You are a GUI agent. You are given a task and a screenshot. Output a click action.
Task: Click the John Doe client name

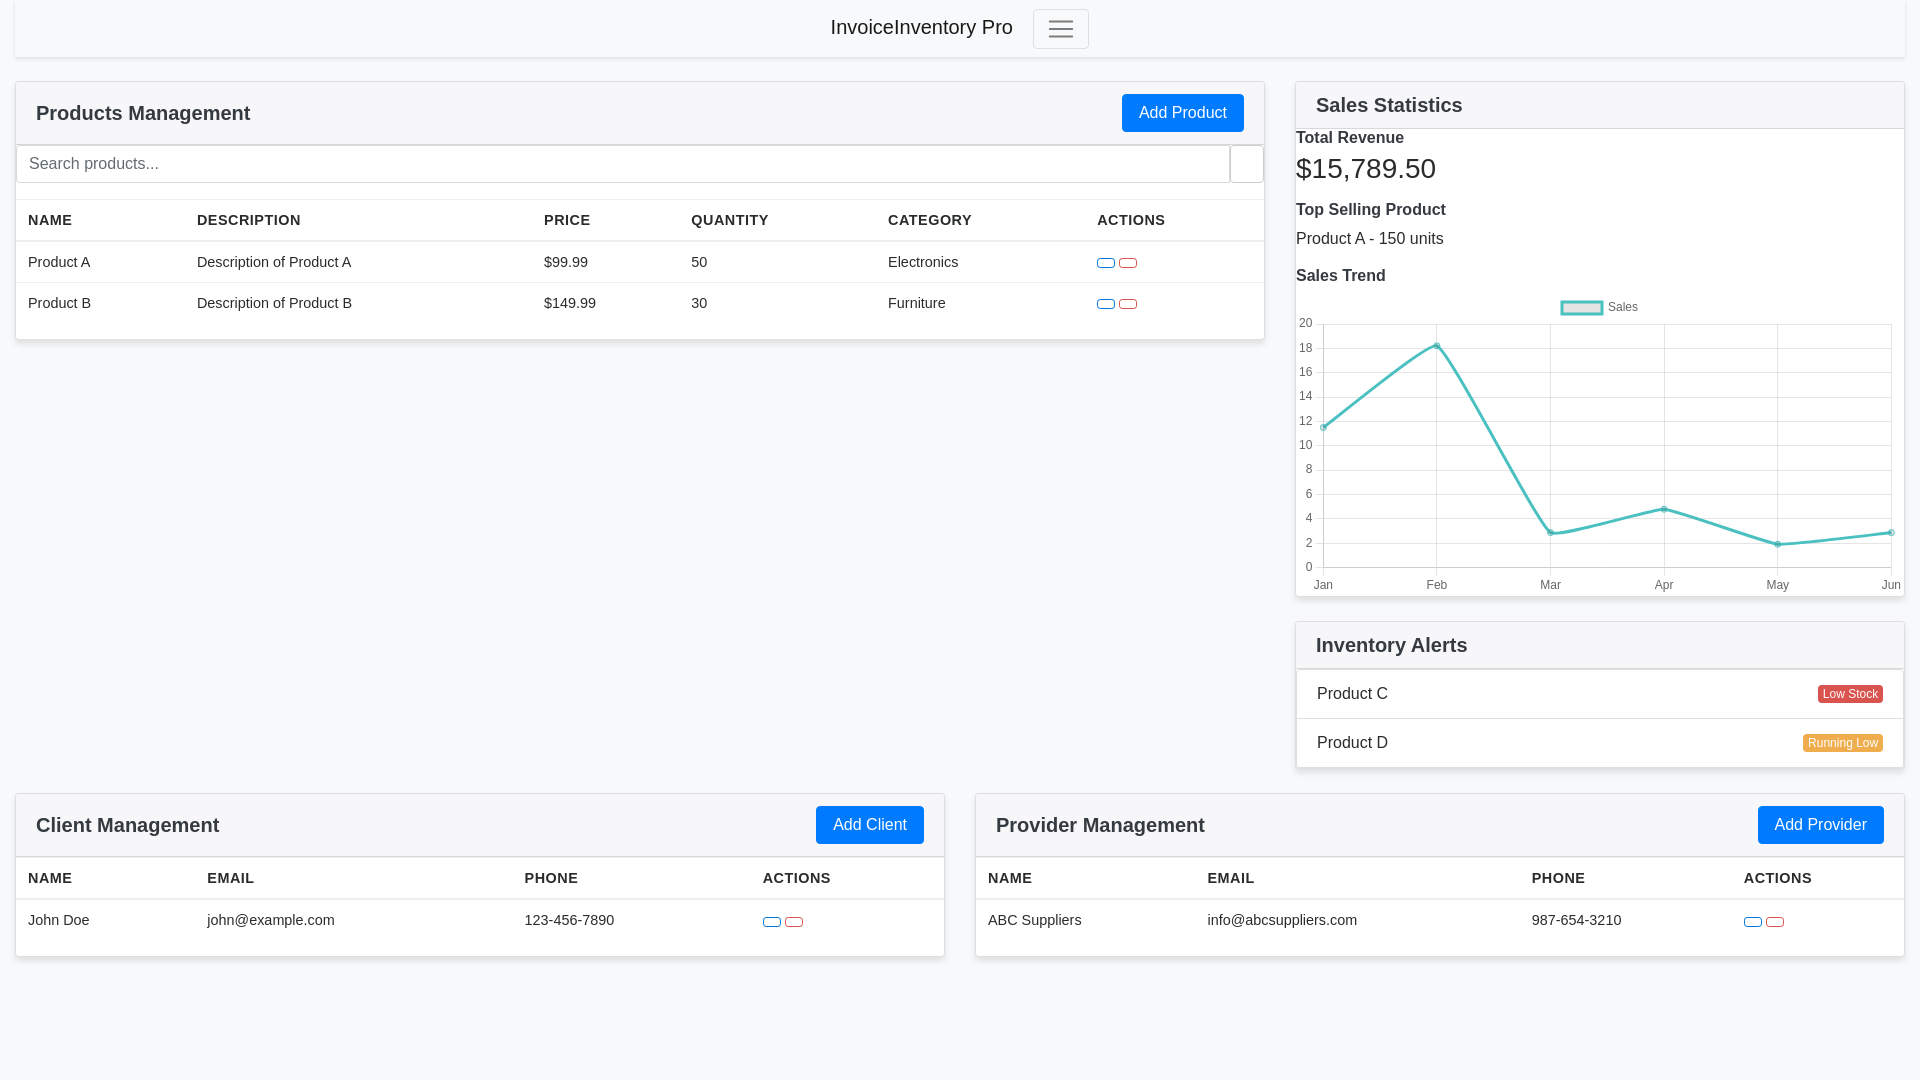(x=59, y=920)
